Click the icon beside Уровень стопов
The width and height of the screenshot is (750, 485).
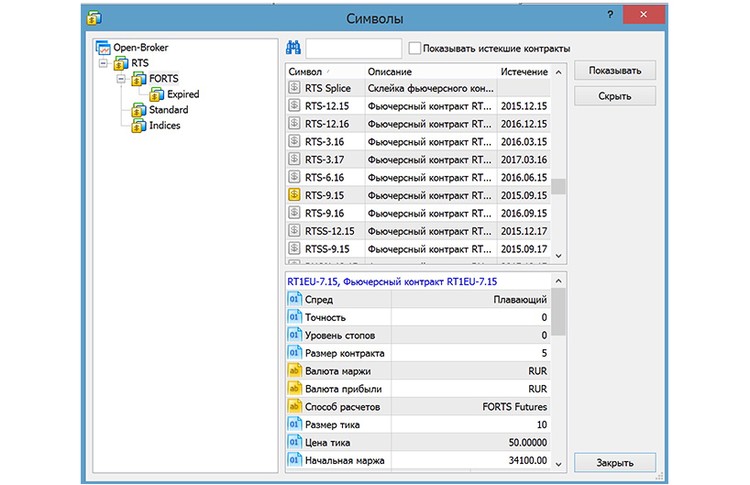[294, 335]
